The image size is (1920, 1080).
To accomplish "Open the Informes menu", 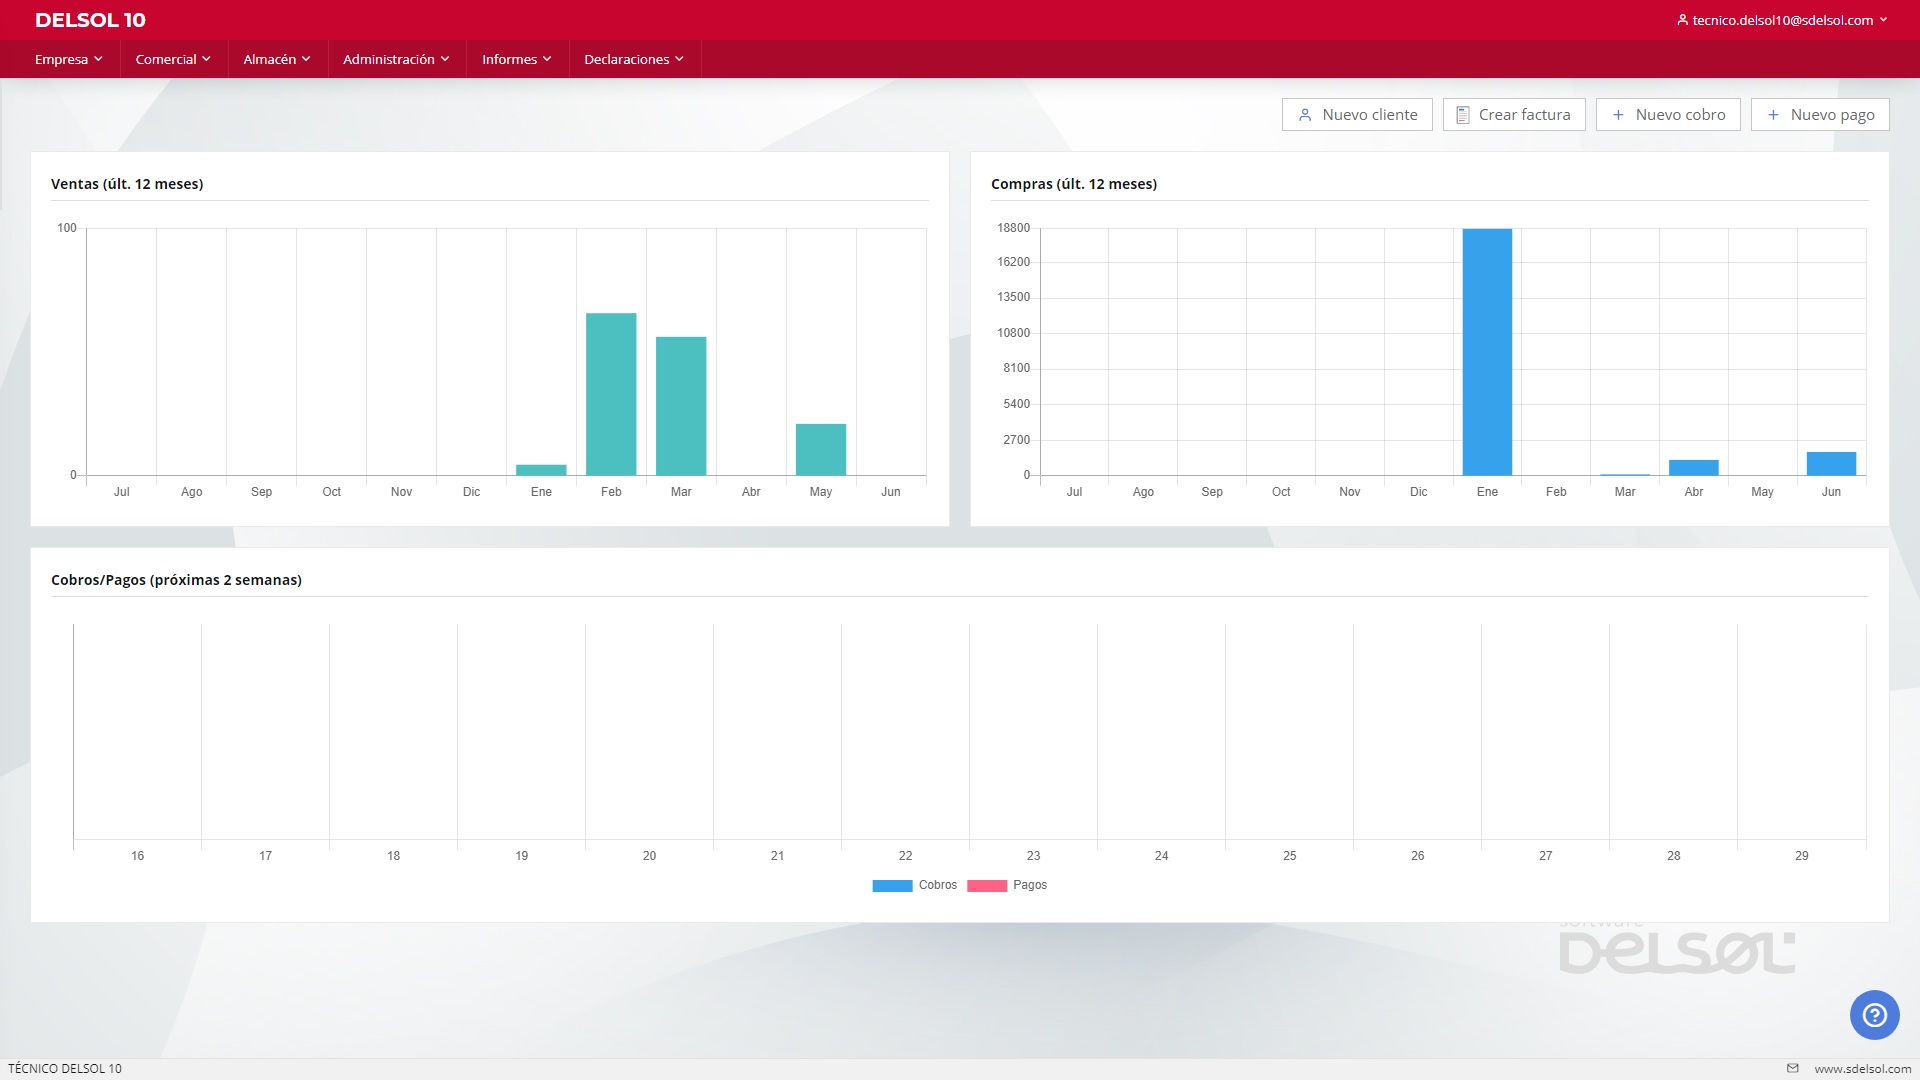I will pos(516,59).
